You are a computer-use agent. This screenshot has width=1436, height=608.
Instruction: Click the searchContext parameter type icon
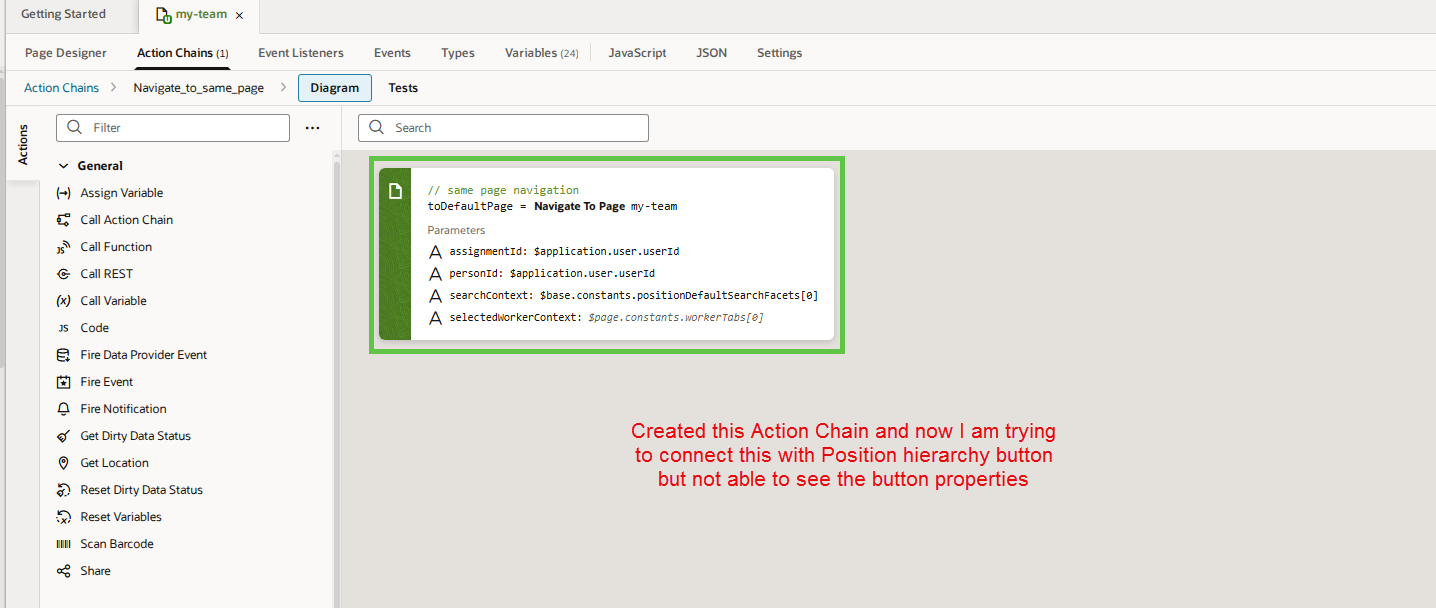[435, 296]
